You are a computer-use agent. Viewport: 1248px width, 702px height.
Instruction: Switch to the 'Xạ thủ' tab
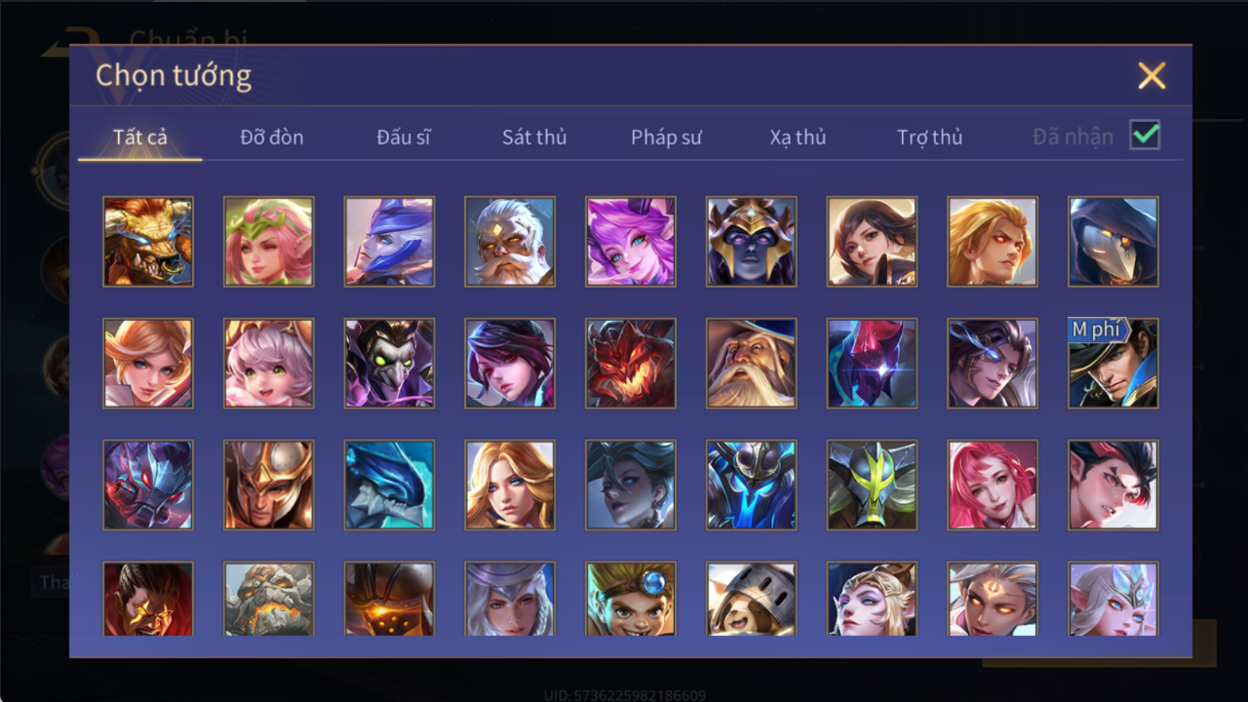click(x=798, y=137)
